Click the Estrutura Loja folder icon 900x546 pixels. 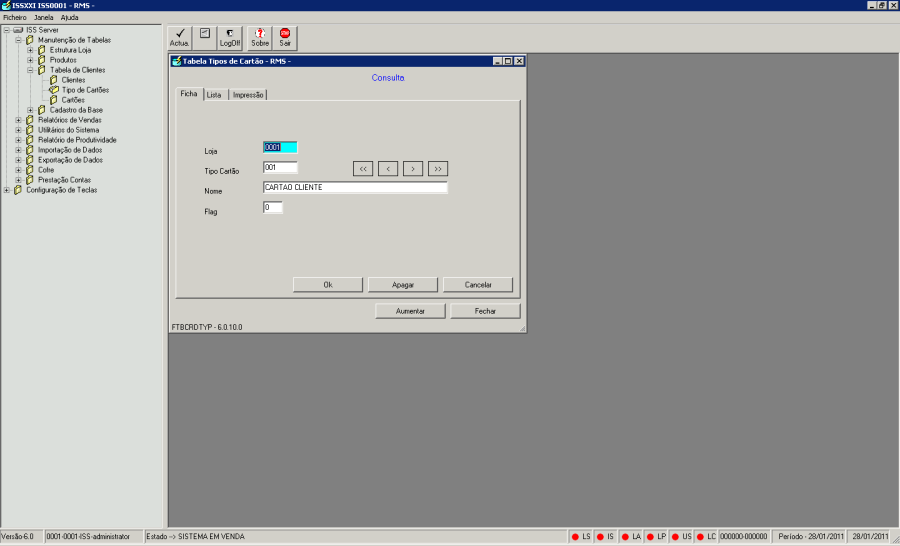[42, 50]
